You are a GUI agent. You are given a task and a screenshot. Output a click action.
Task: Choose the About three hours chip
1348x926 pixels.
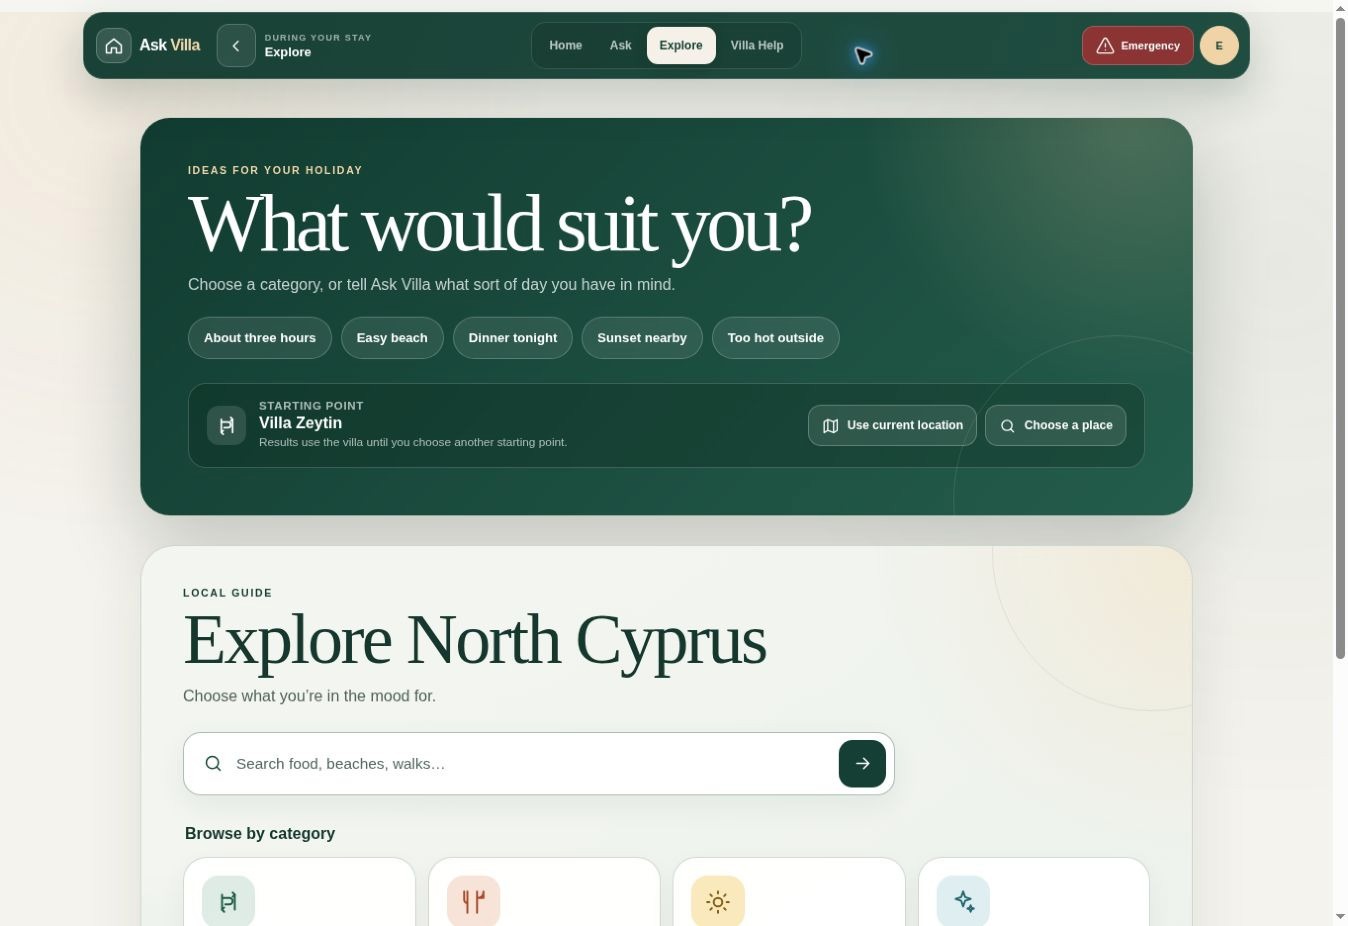[x=260, y=338]
